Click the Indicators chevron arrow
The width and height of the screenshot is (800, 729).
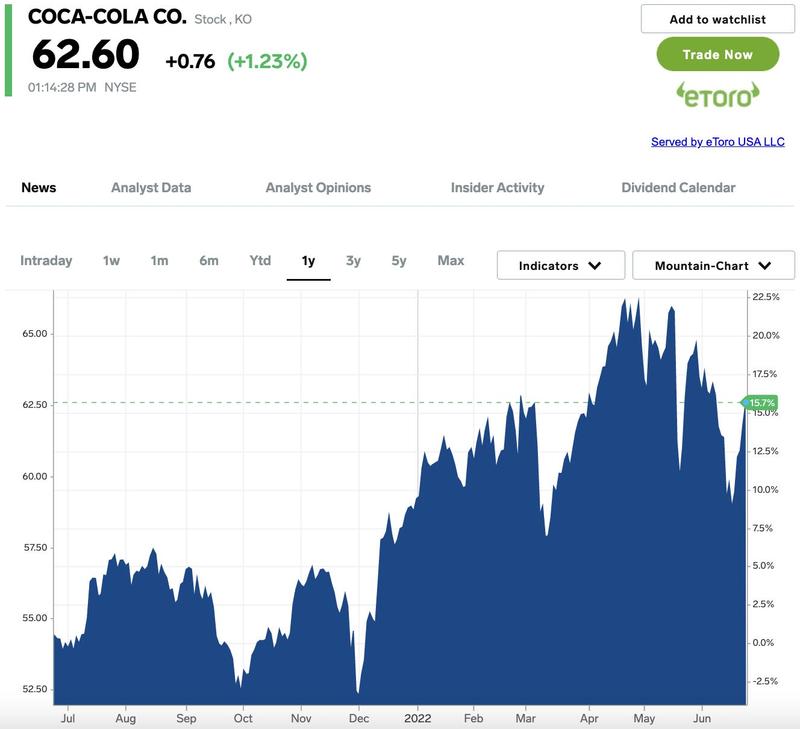(595, 266)
